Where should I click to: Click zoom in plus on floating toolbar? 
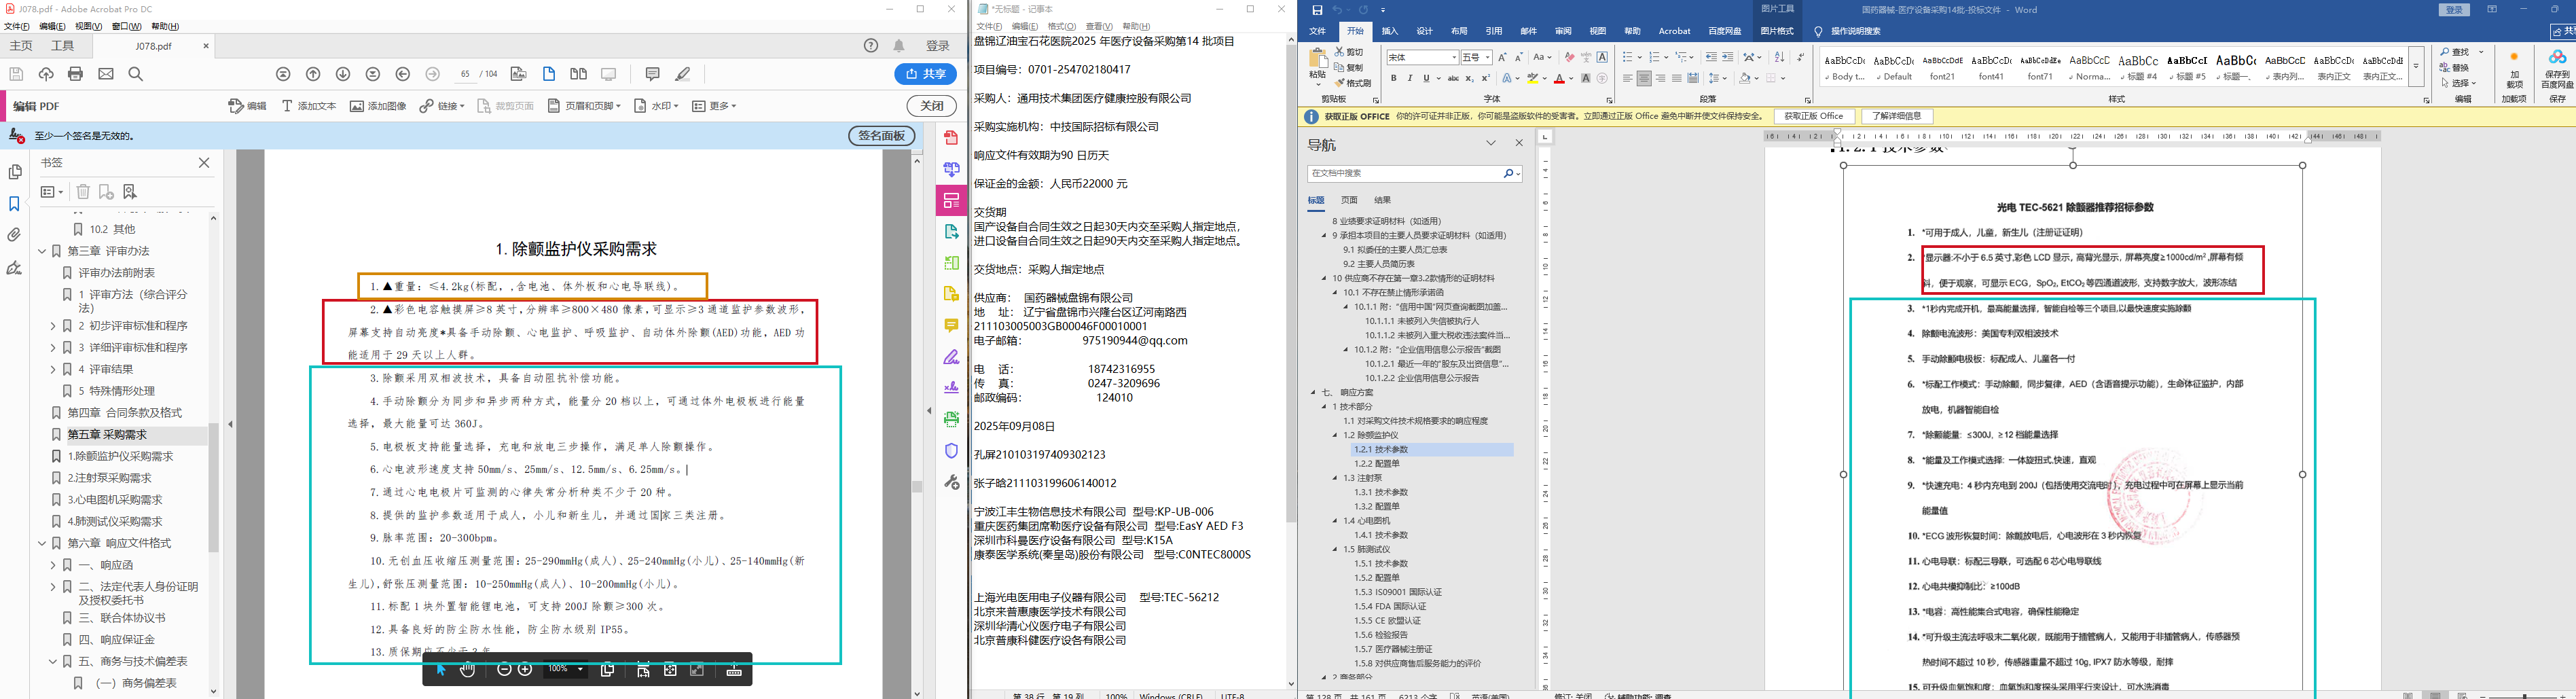tap(525, 670)
